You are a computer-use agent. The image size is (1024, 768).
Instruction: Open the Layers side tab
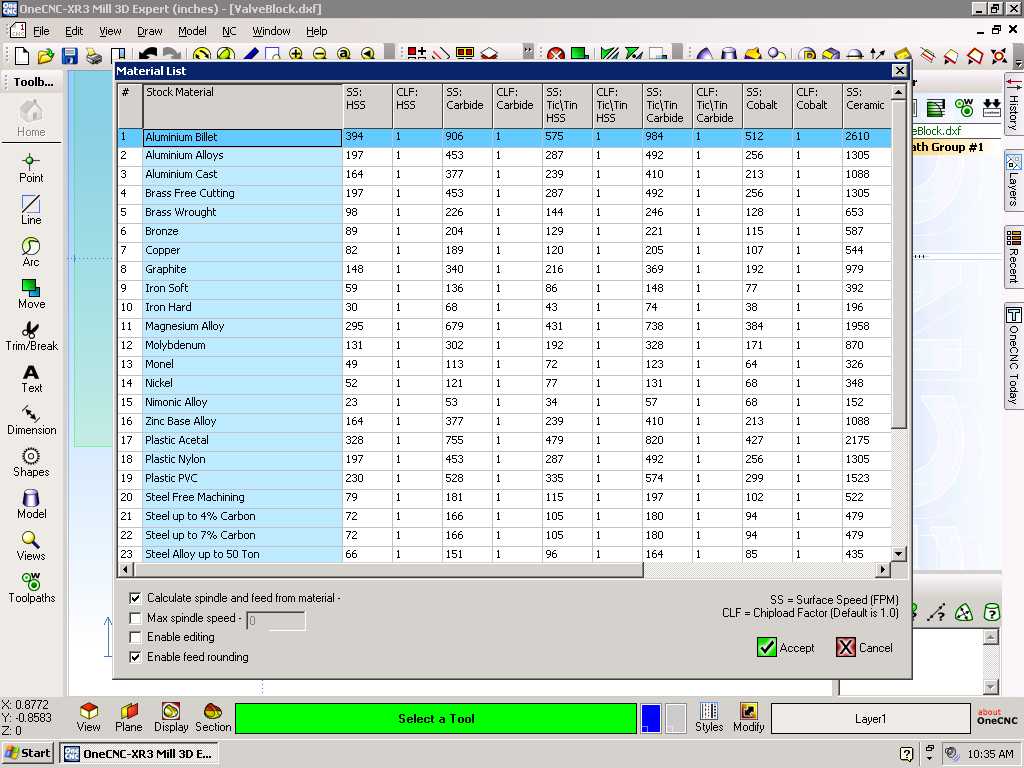(1013, 180)
